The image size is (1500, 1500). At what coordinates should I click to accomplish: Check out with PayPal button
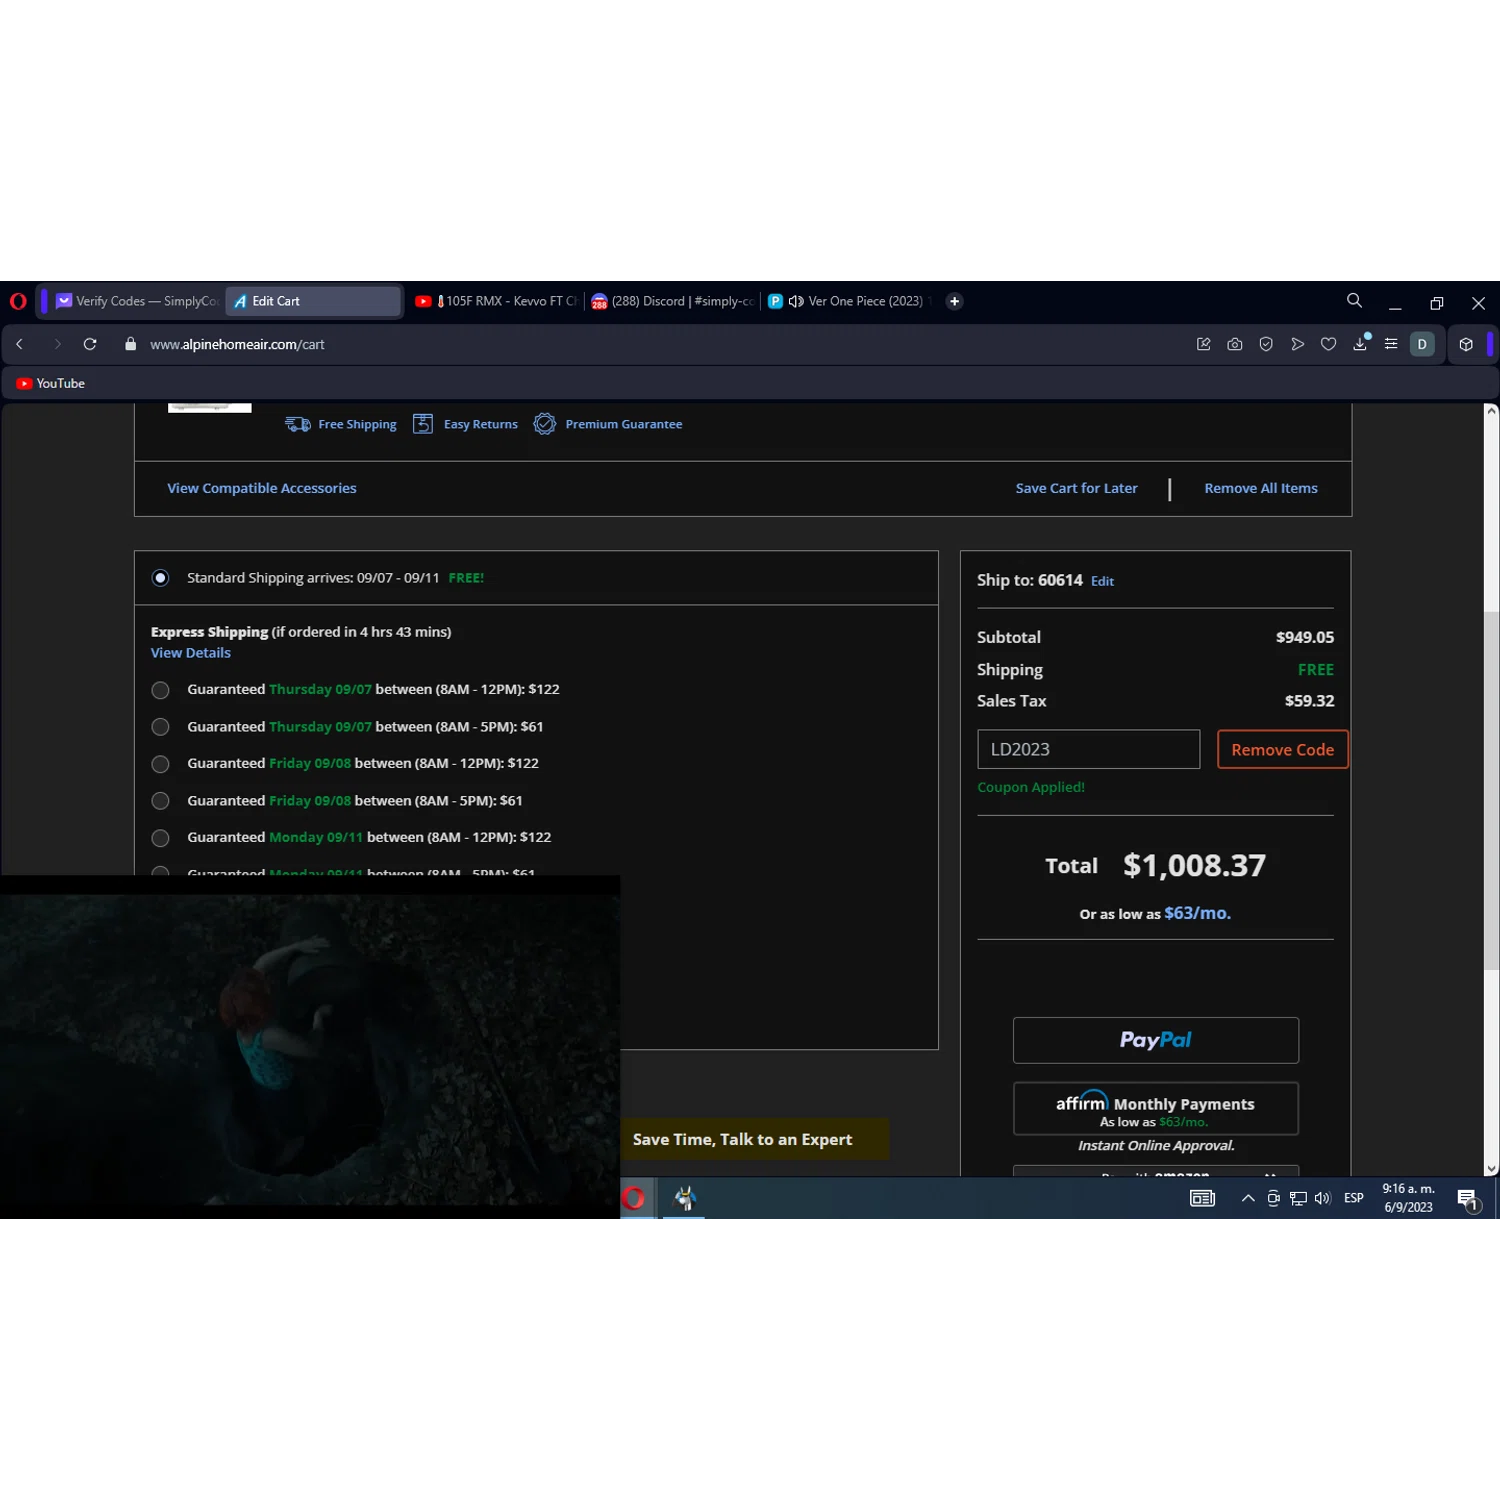[x=1156, y=1040]
